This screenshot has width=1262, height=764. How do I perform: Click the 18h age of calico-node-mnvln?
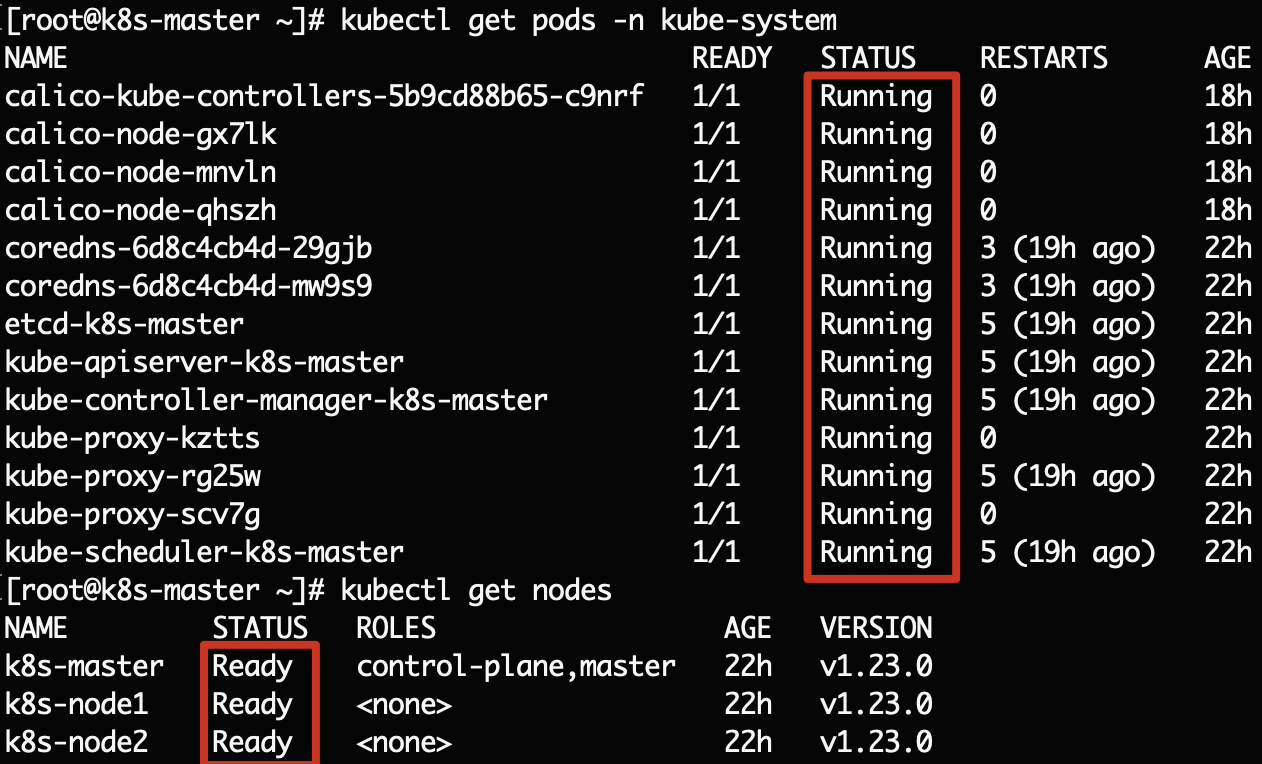tap(1228, 172)
